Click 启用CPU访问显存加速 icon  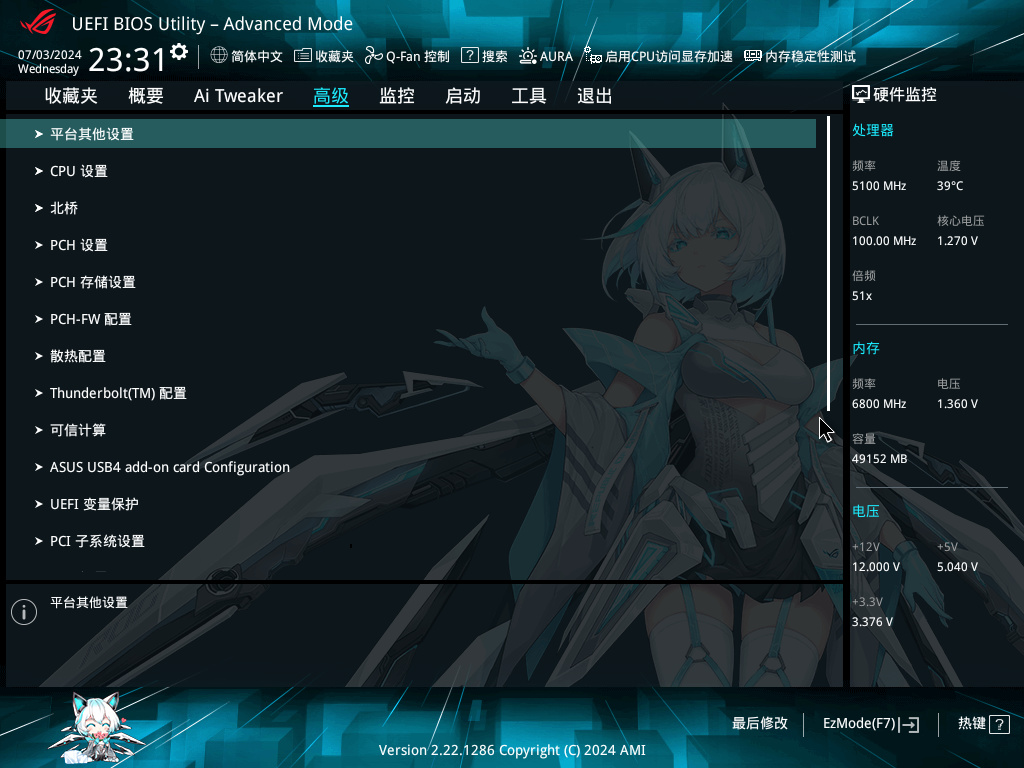592,56
